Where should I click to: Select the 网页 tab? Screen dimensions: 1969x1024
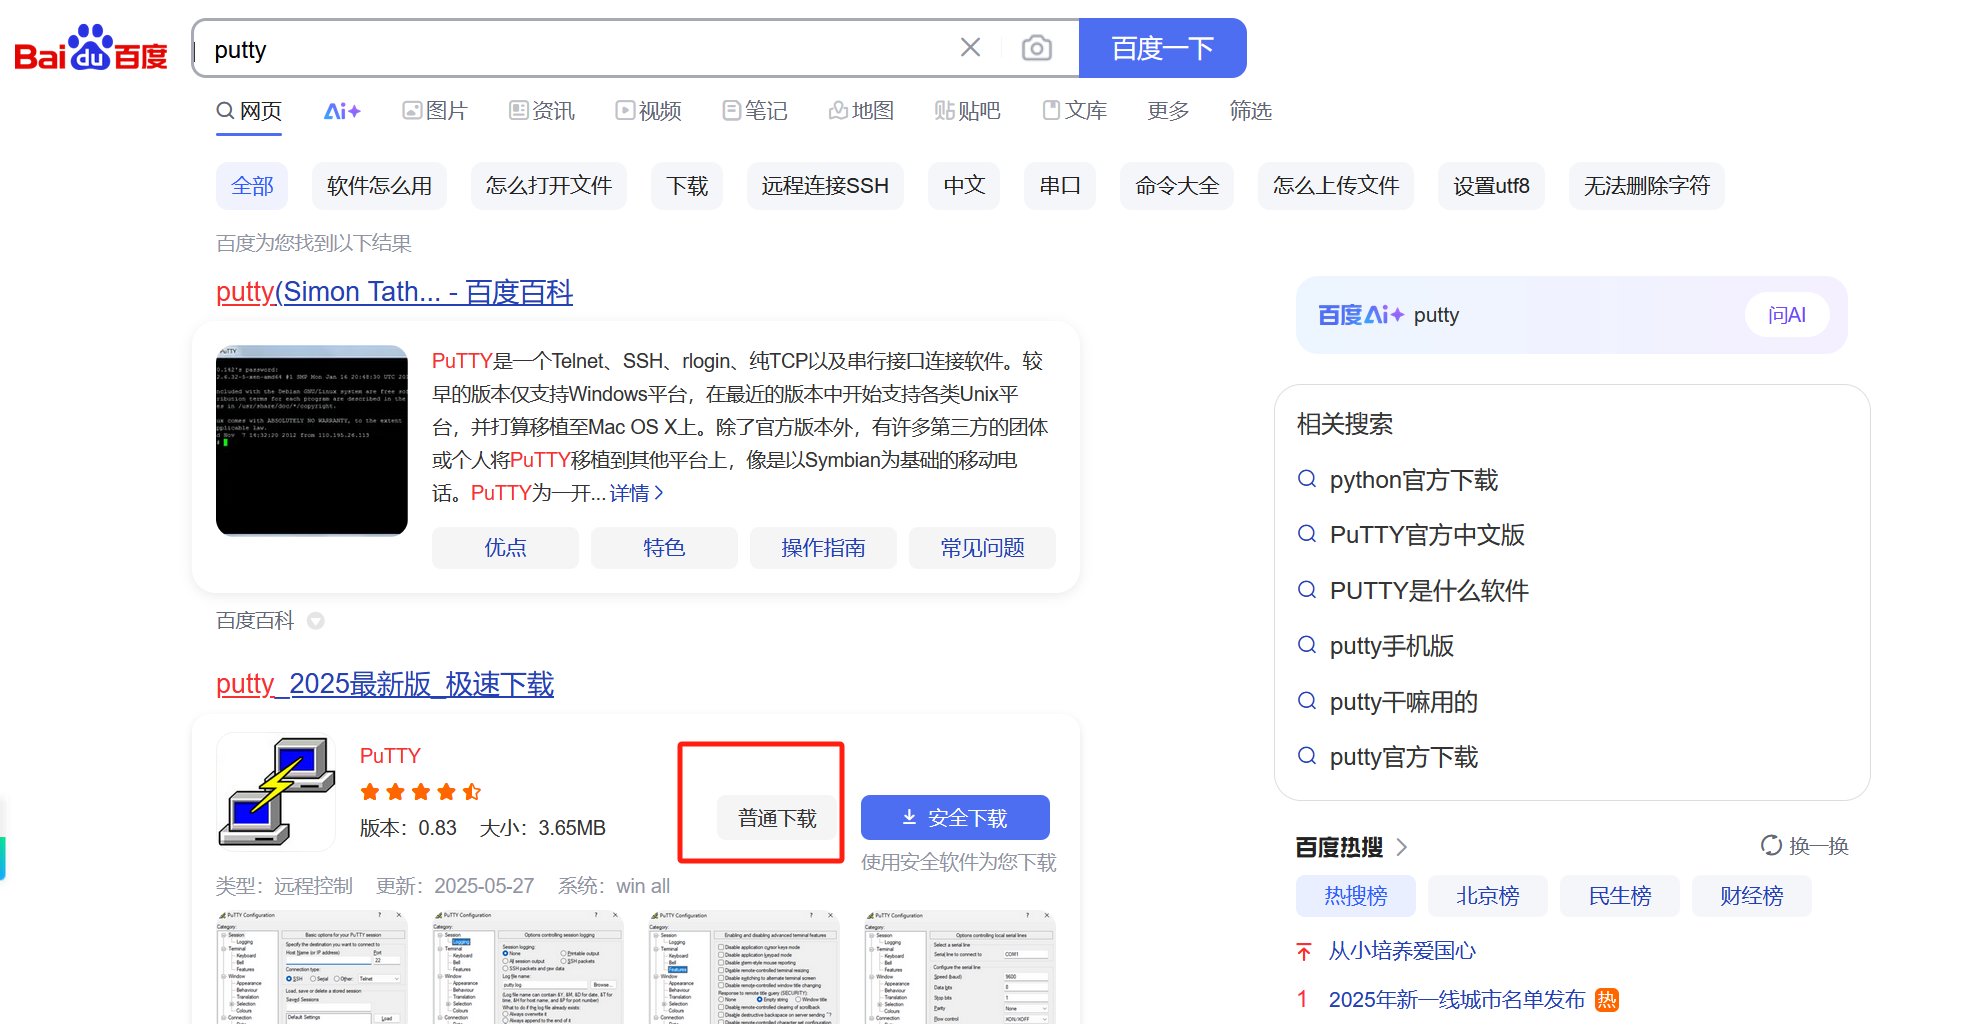click(249, 111)
